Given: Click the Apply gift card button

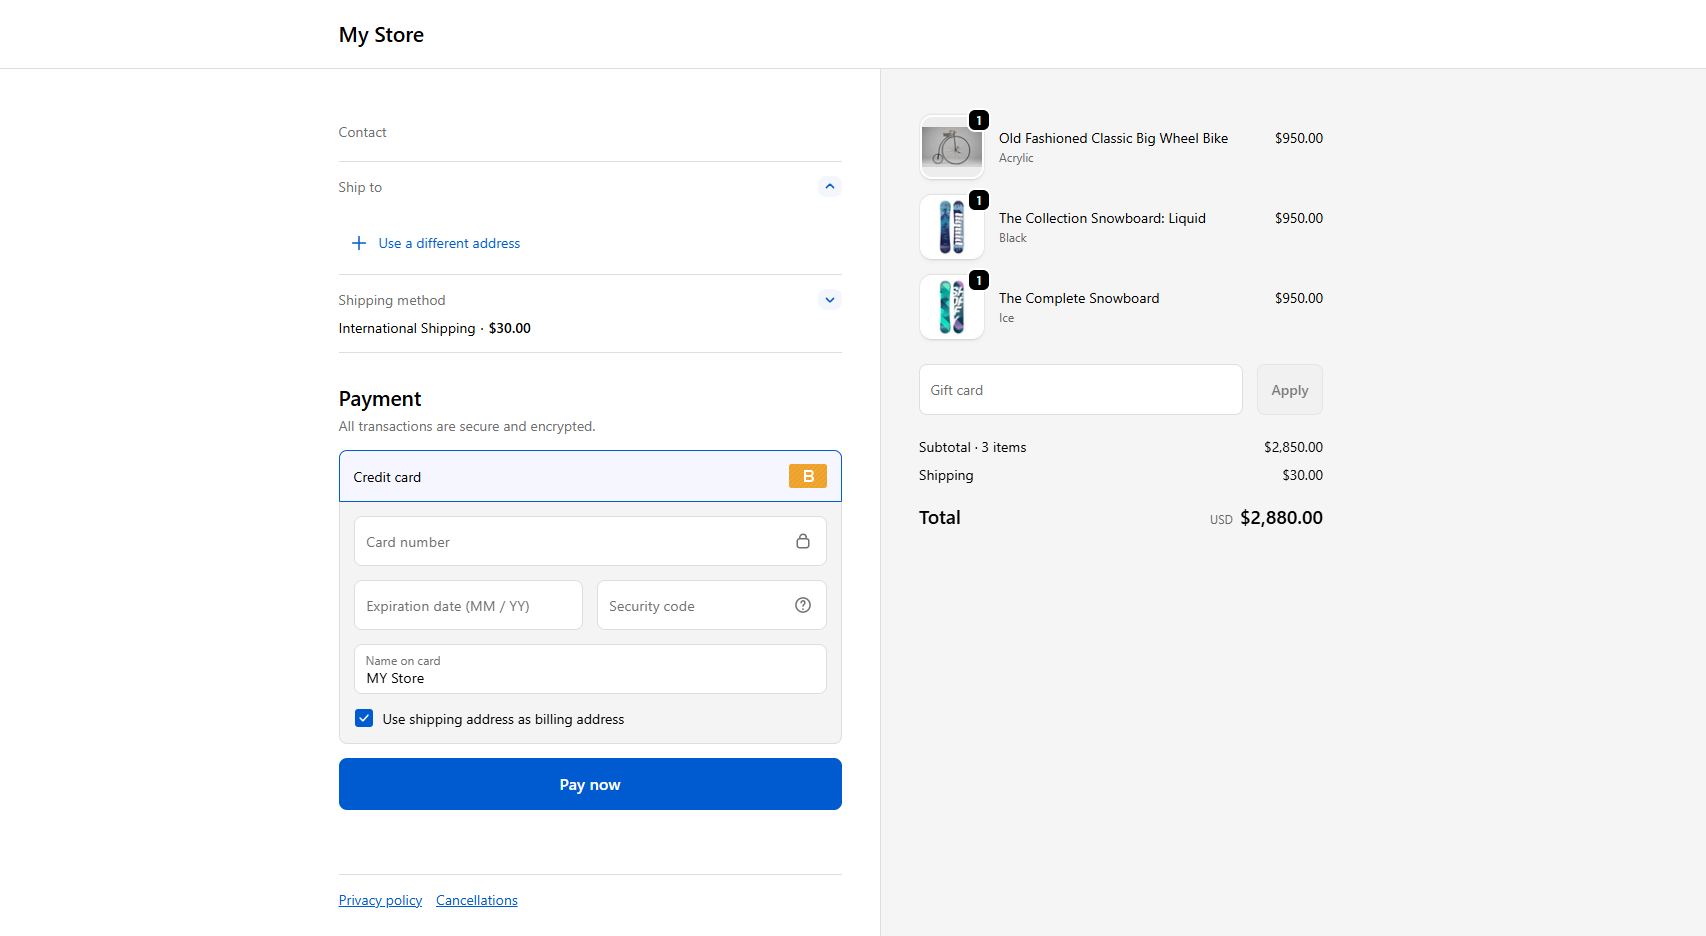Looking at the screenshot, I should tap(1289, 390).
